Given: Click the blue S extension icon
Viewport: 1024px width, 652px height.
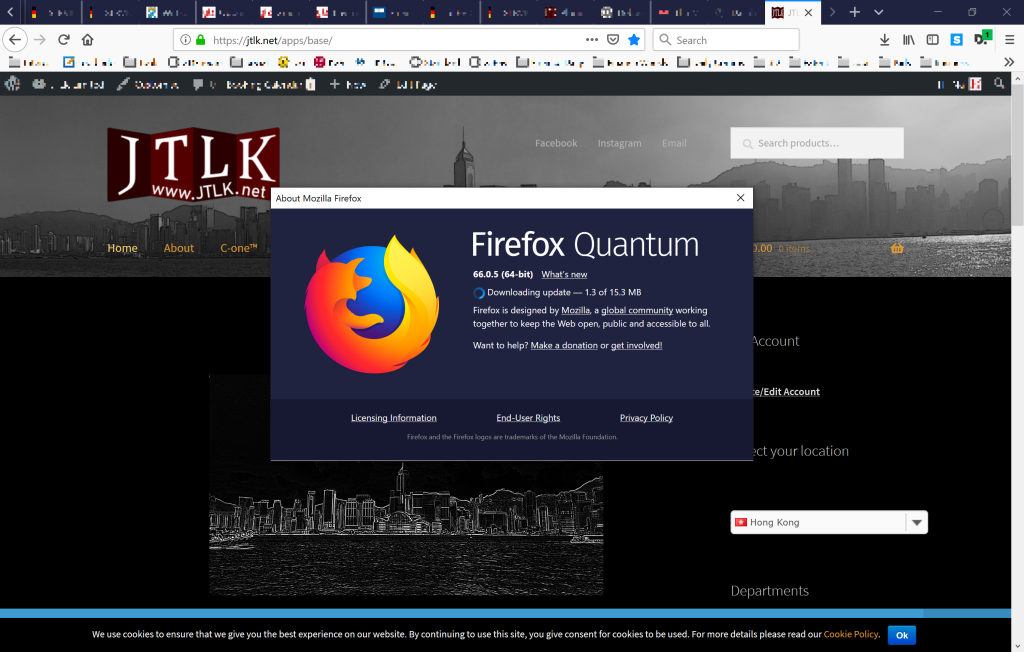Looking at the screenshot, I should (x=956, y=40).
